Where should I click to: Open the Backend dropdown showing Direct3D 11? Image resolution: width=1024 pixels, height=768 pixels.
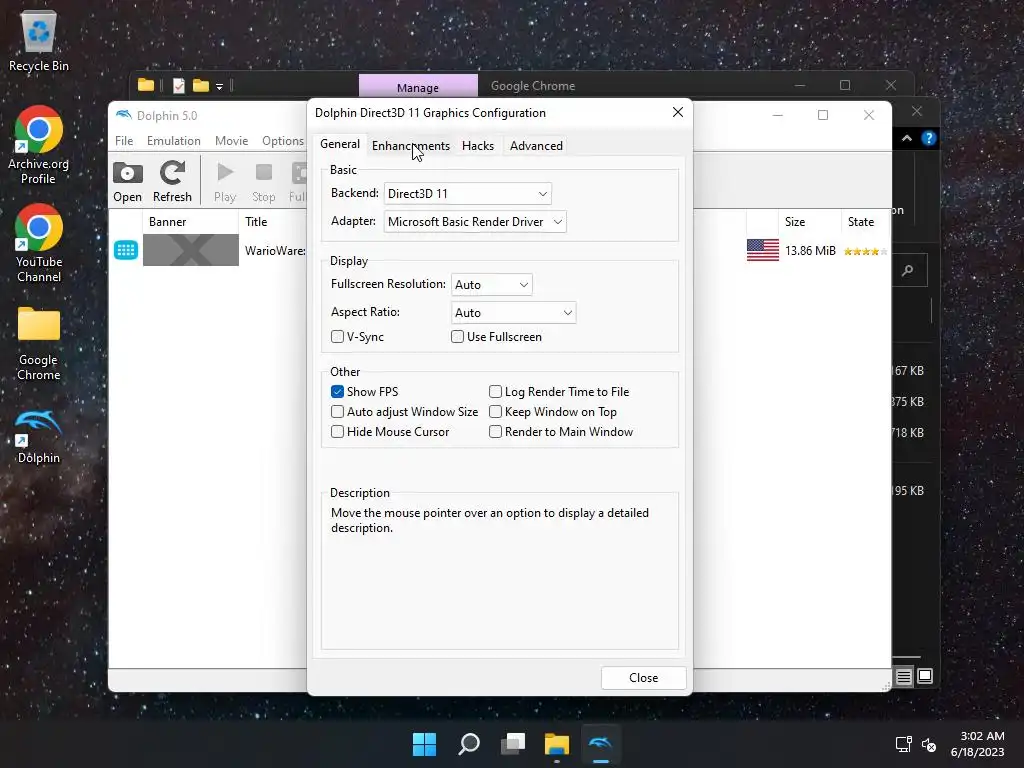pos(468,193)
